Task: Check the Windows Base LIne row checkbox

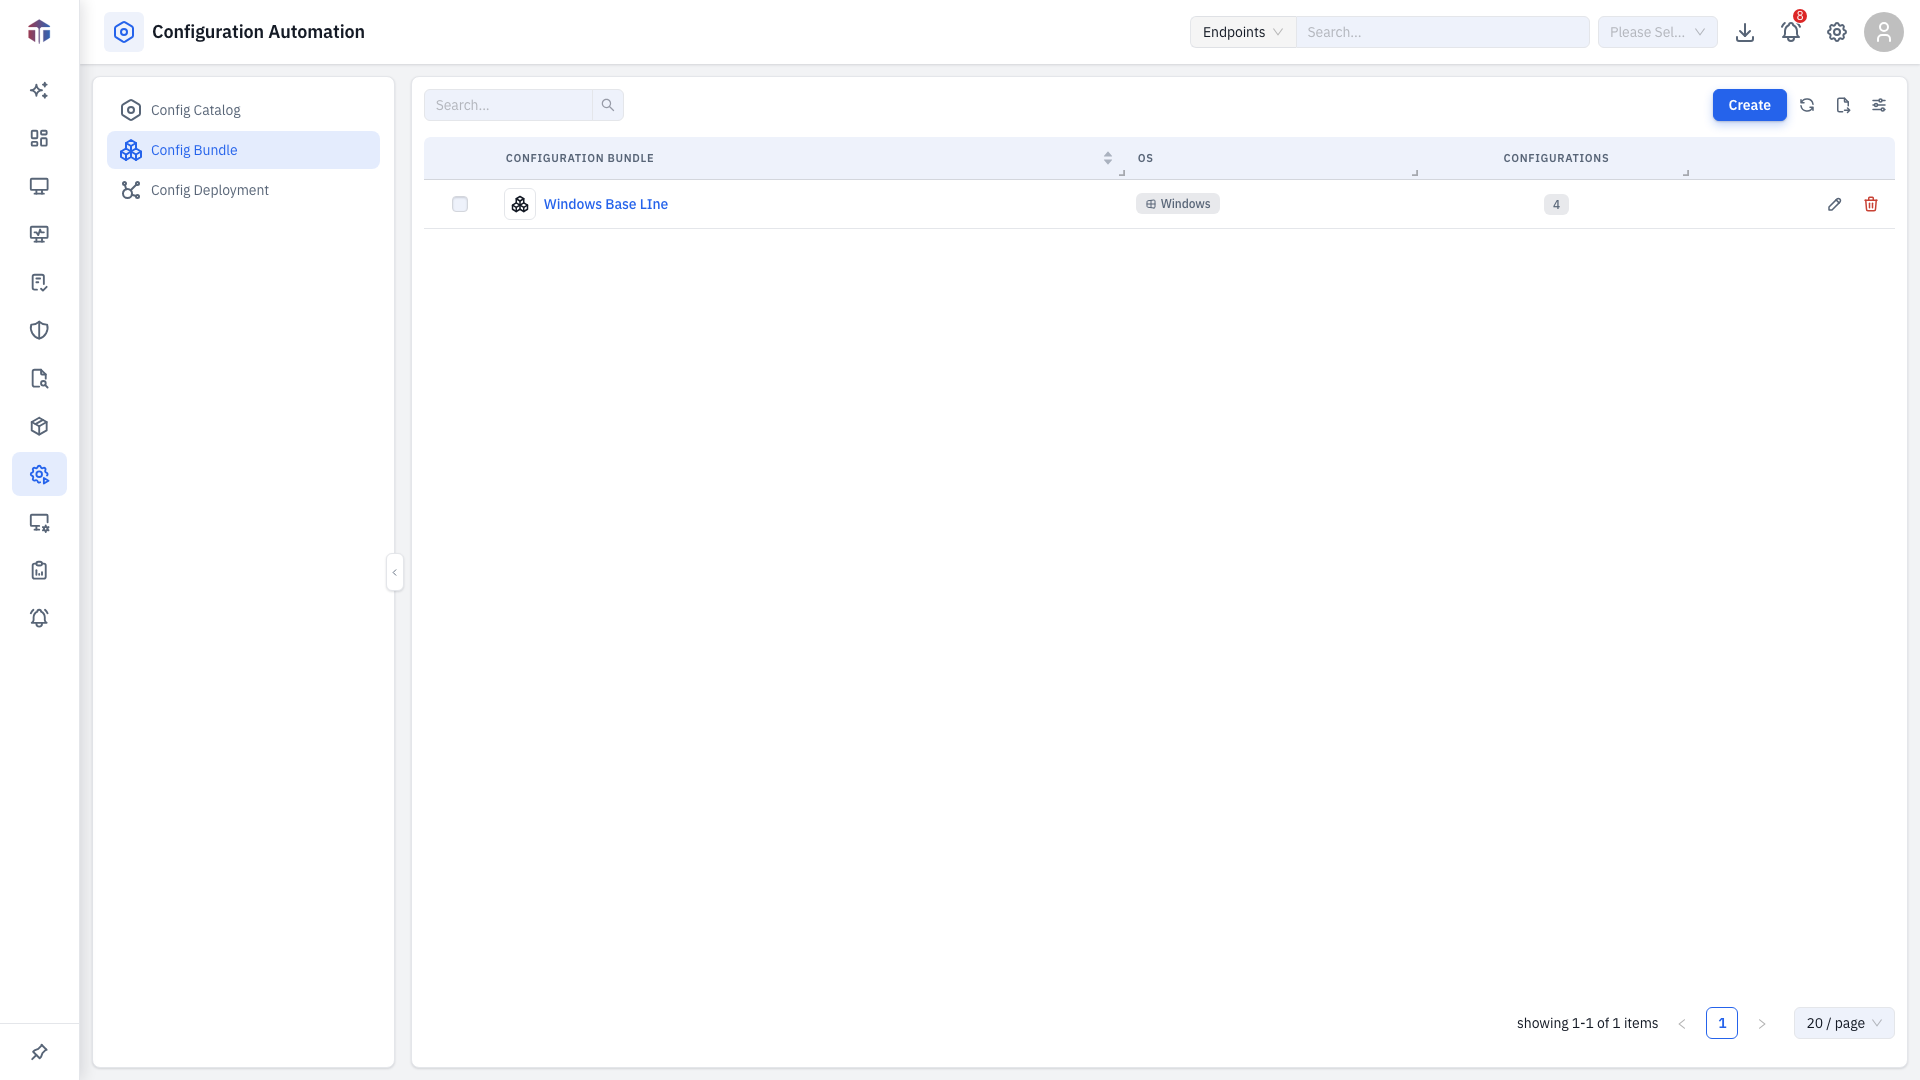Action: click(x=460, y=204)
